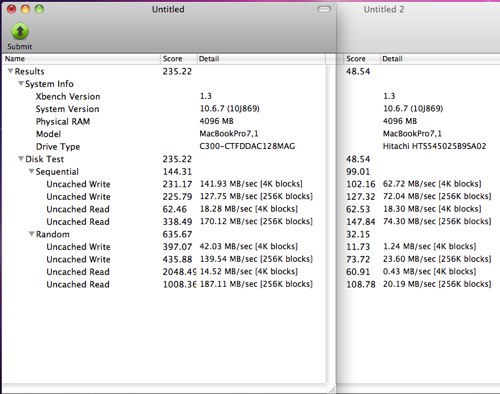Click the 42.03 MB/sec [4K blocks] detail
Screen dimensions: 500x394
[x=249, y=247]
